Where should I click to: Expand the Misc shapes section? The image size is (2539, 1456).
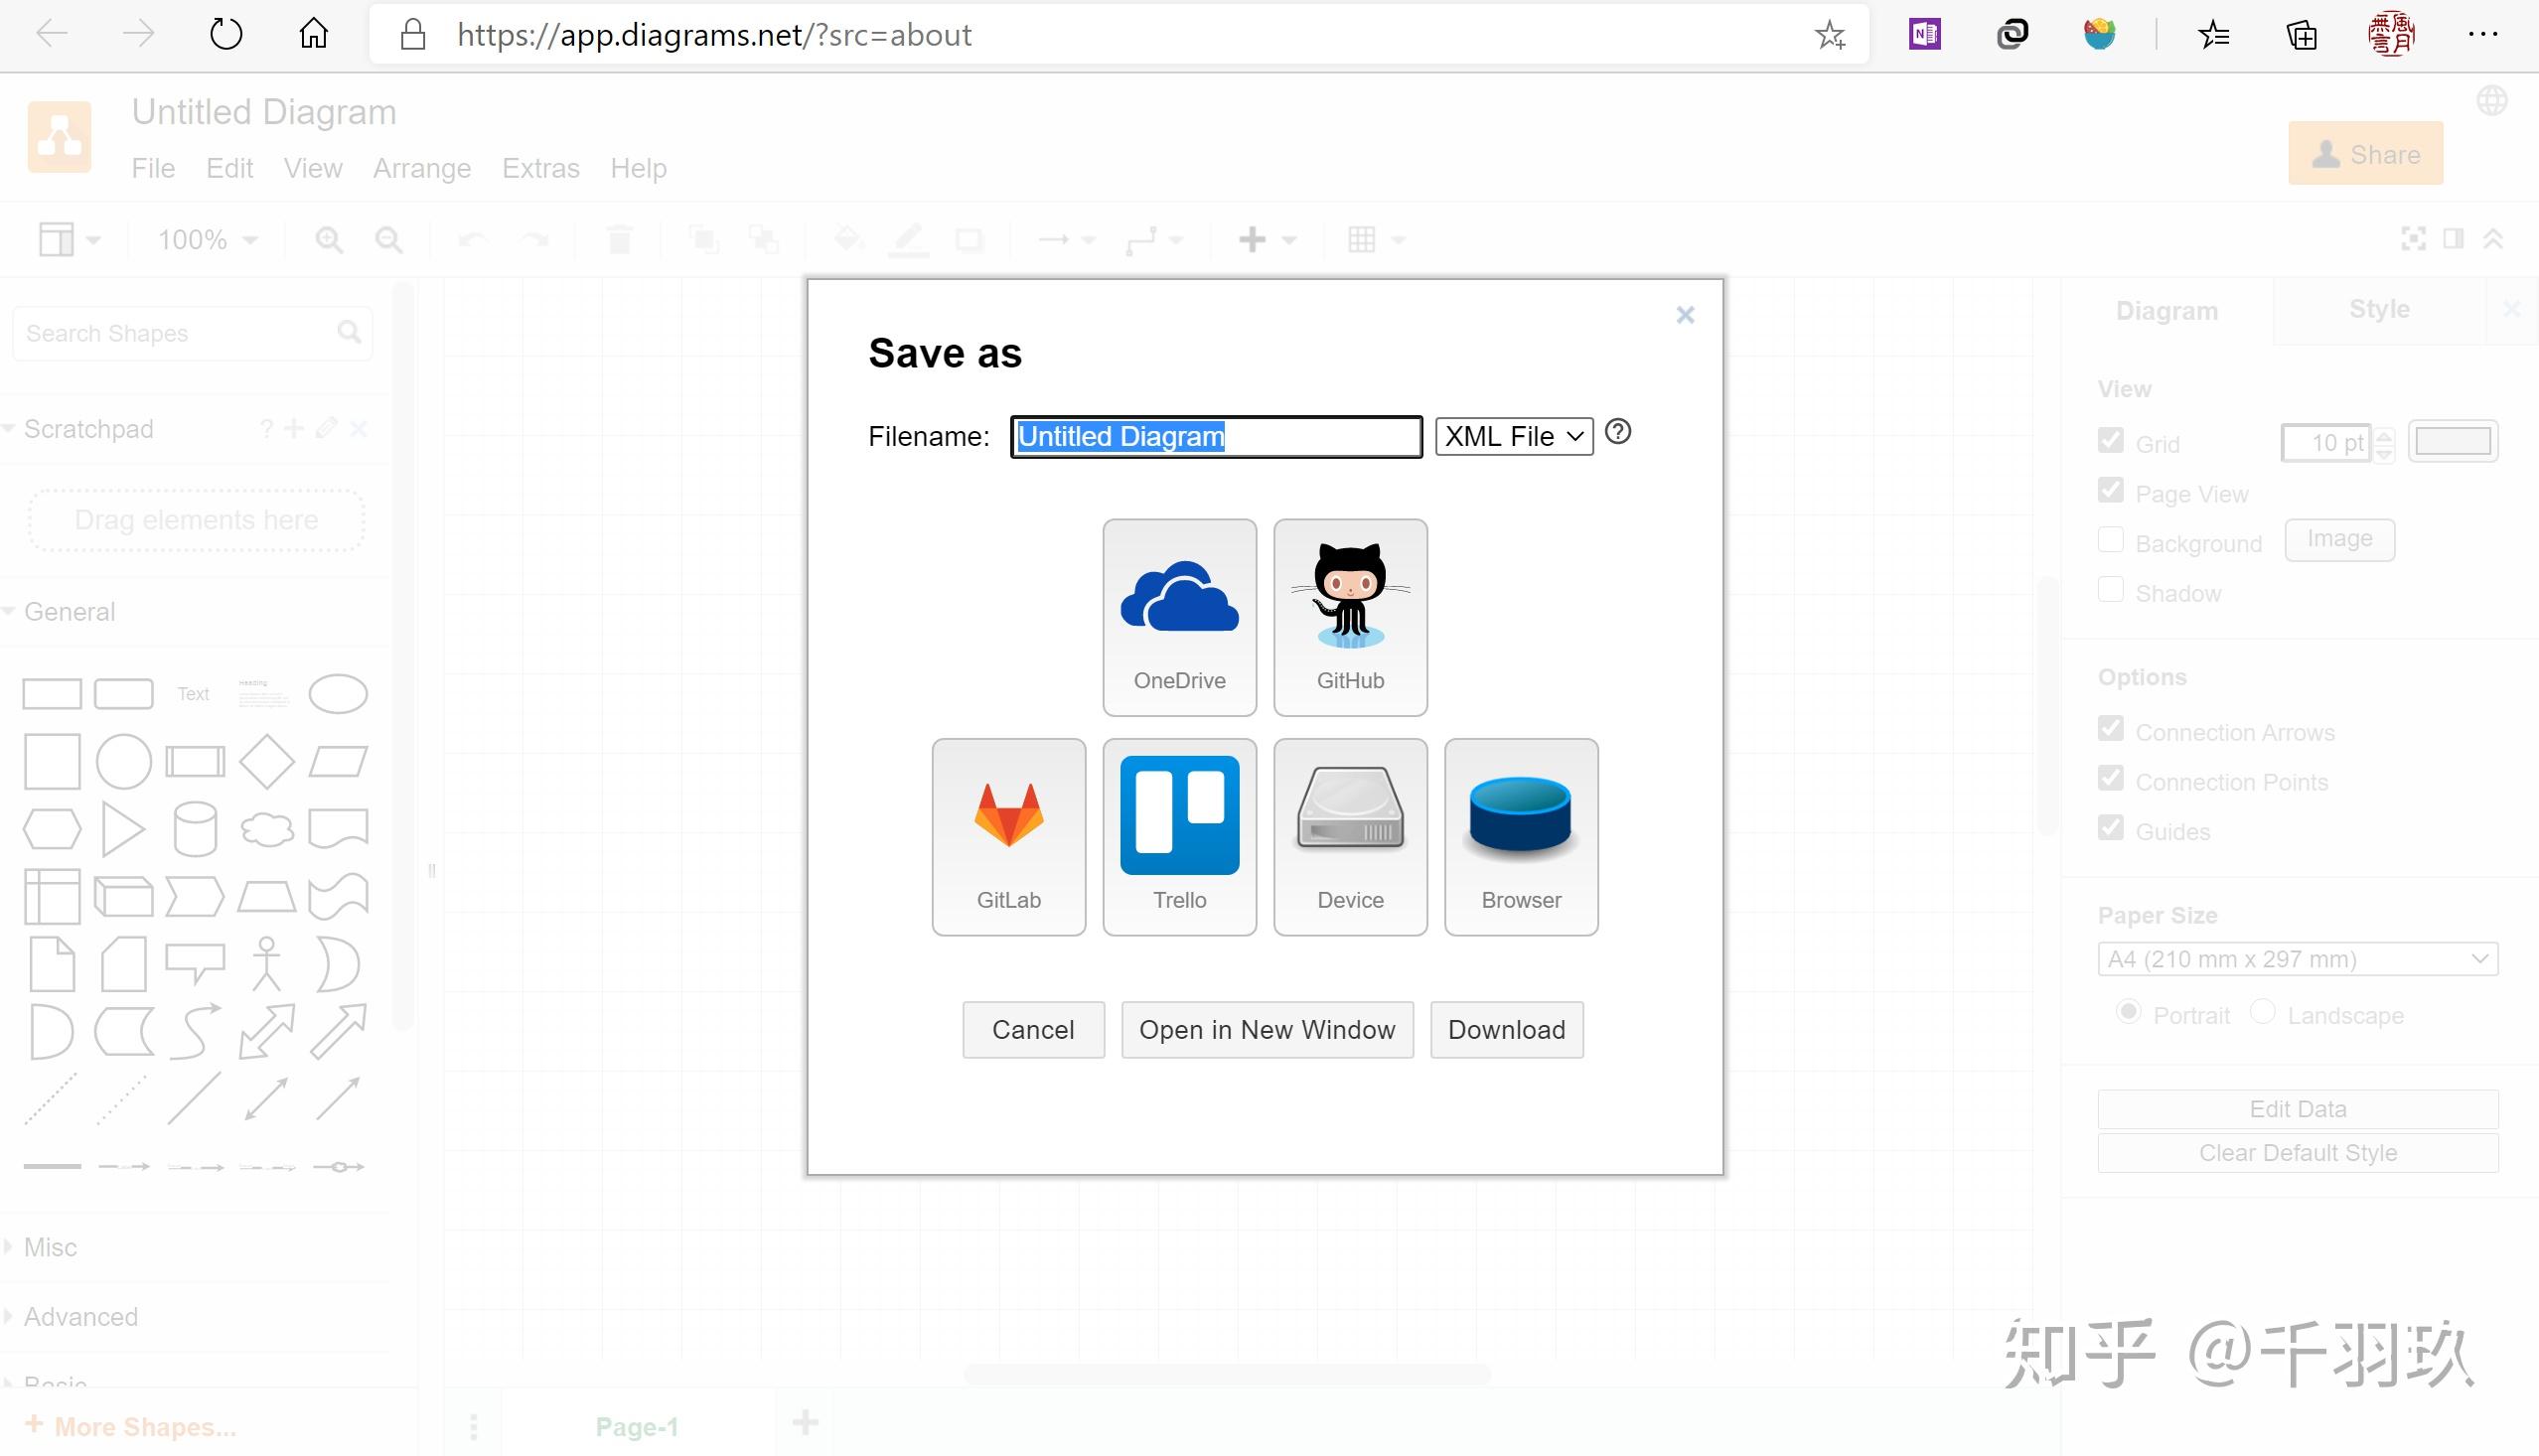click(x=50, y=1247)
